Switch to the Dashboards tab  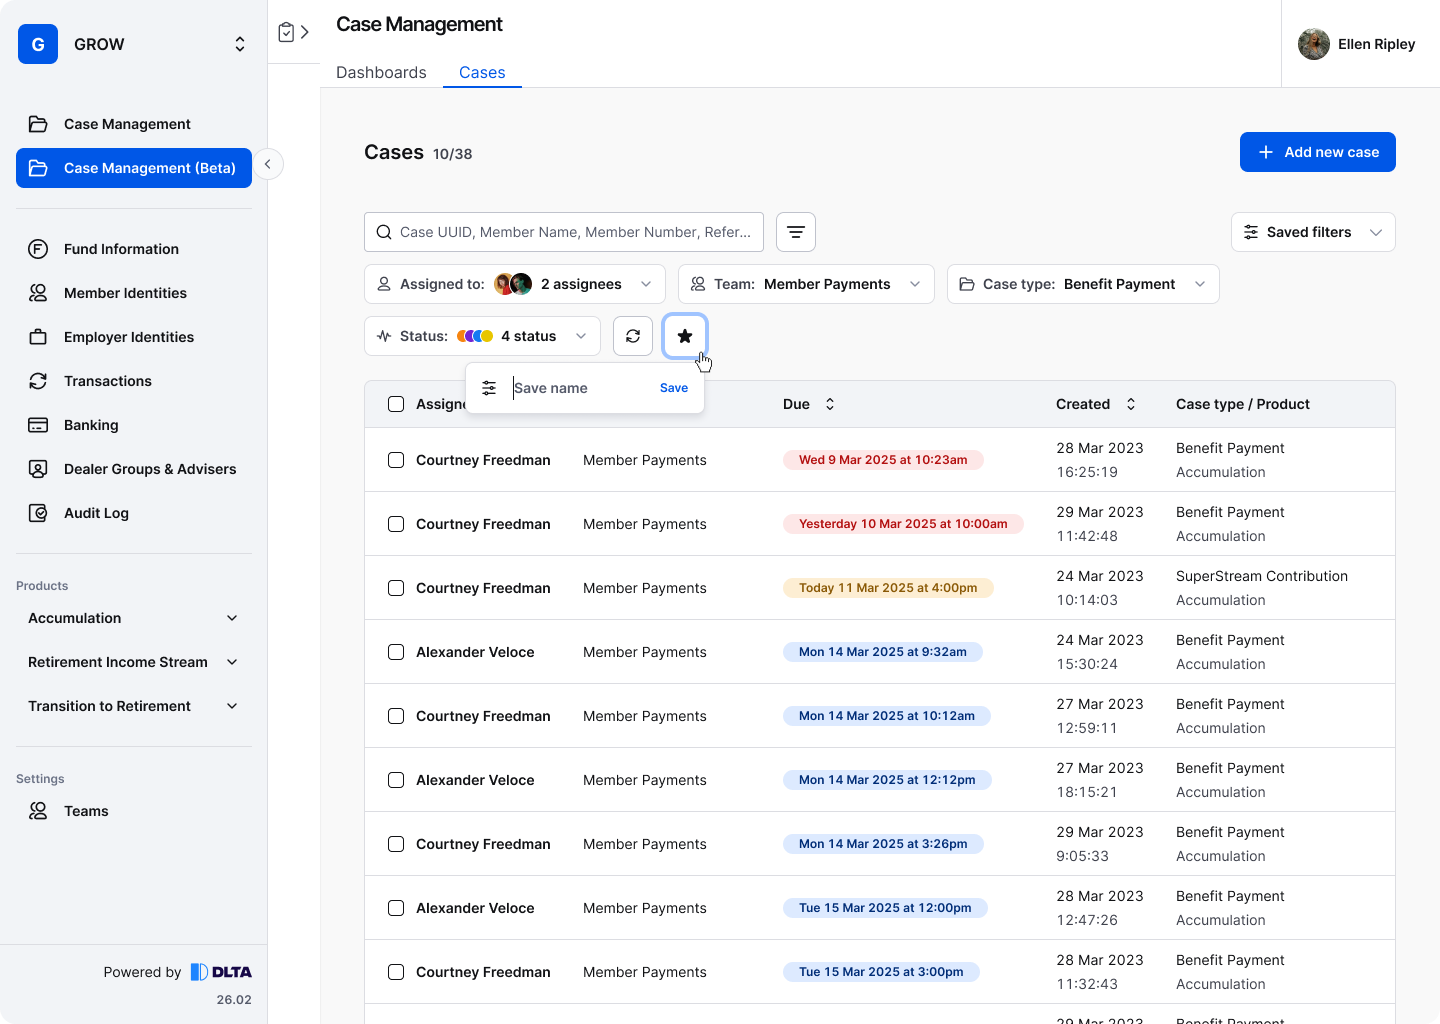coord(381,72)
